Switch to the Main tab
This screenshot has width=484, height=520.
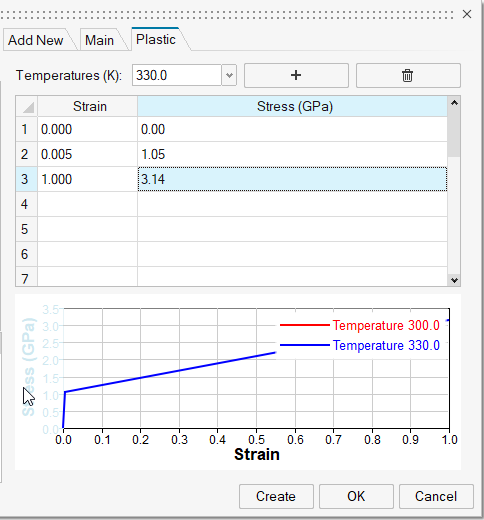pyautogui.click(x=99, y=40)
